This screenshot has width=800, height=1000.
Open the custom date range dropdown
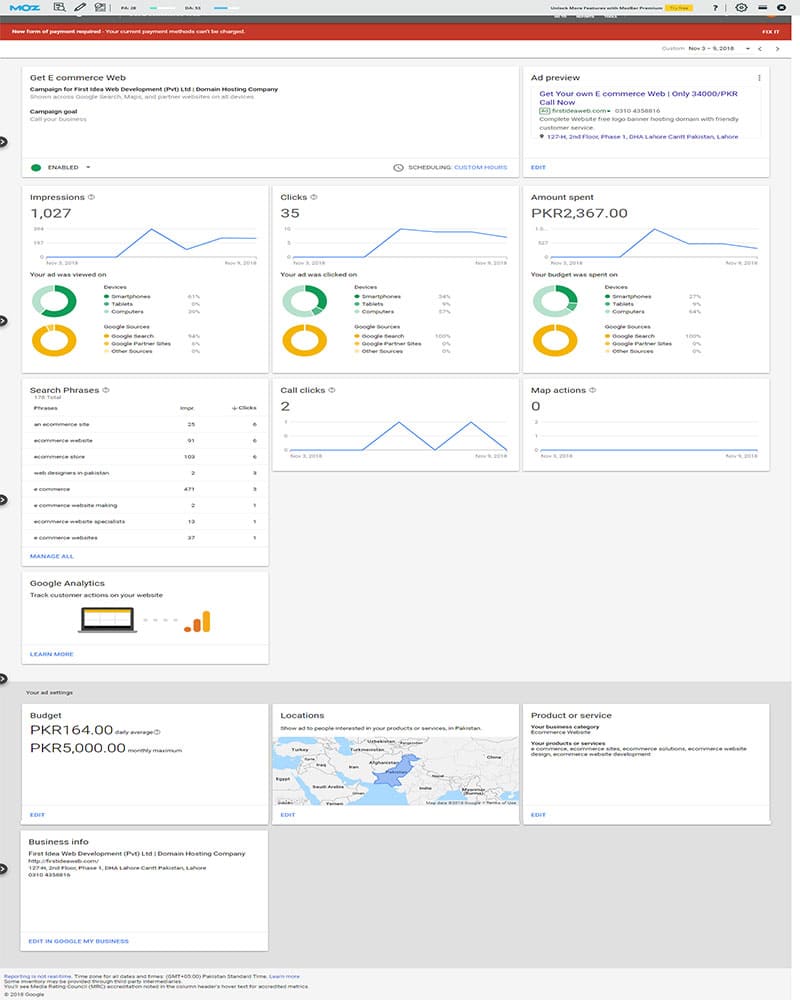click(748, 48)
